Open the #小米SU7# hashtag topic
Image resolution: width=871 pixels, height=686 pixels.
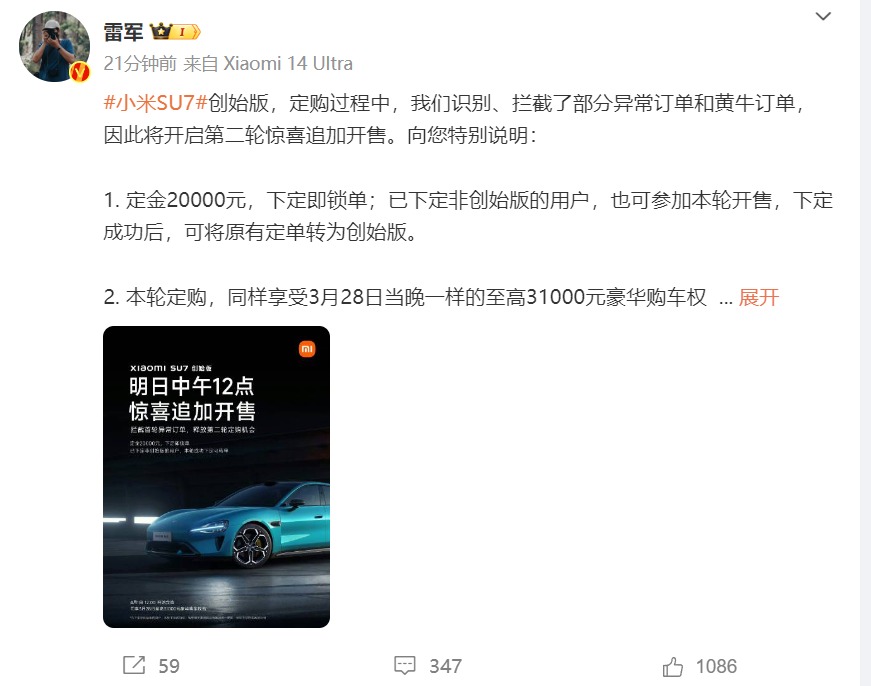pos(156,103)
